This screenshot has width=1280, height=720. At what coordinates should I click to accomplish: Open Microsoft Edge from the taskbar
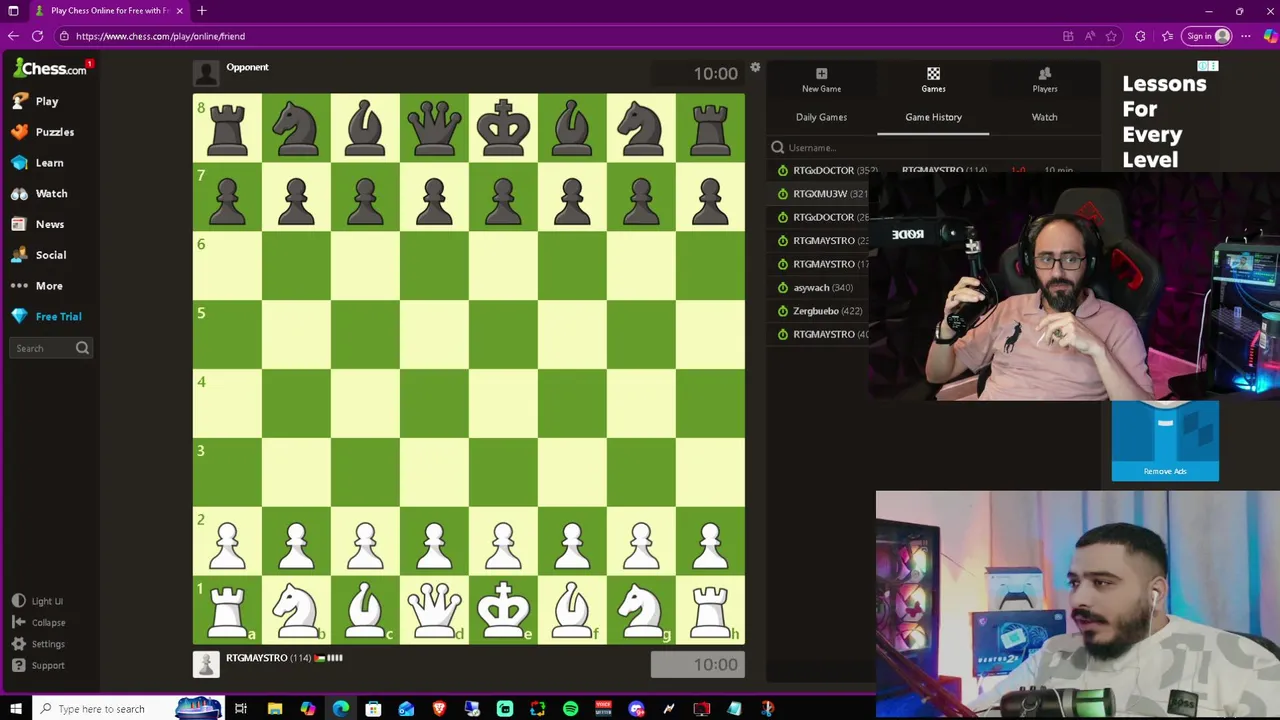click(340, 709)
